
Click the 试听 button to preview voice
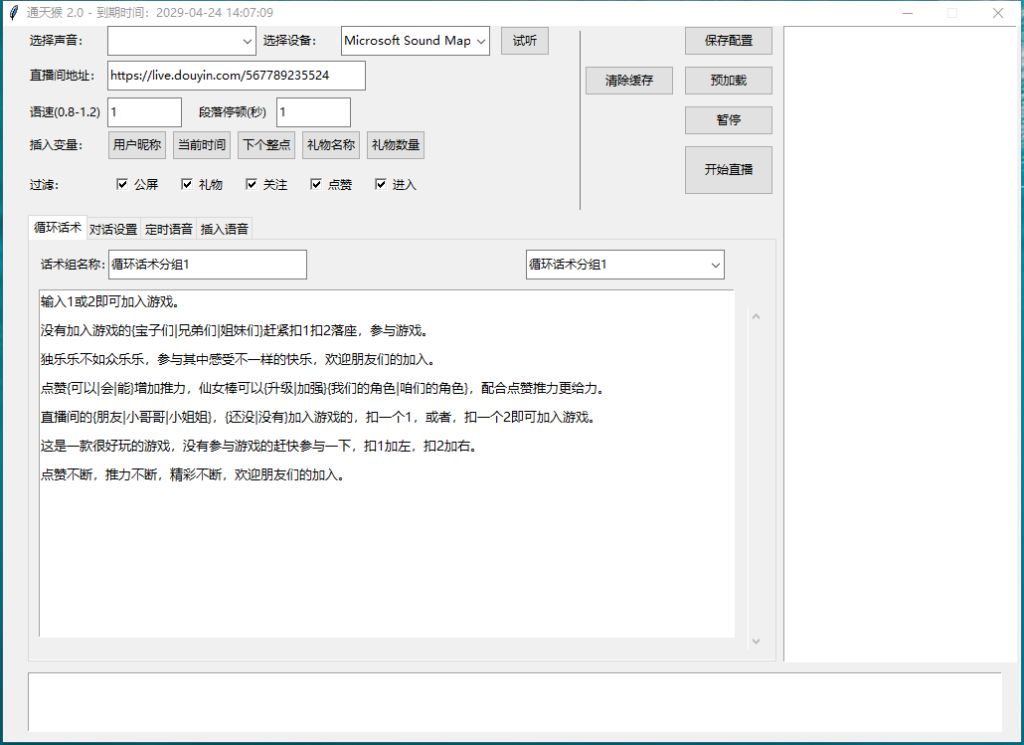pyautogui.click(x=524, y=41)
